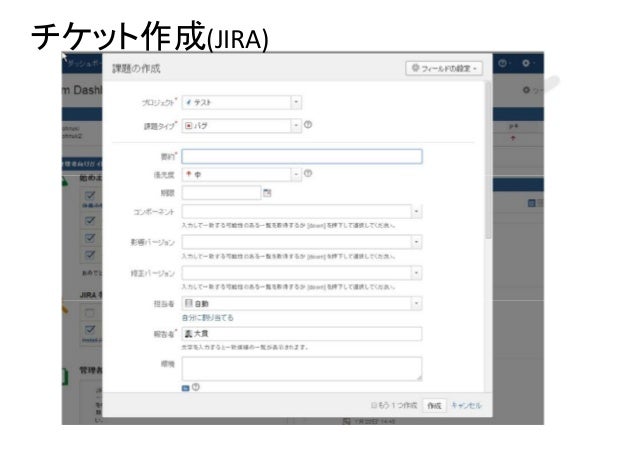Open the settings gear in top navigation bar
This screenshot has height=451, width=638.
pos(526,63)
